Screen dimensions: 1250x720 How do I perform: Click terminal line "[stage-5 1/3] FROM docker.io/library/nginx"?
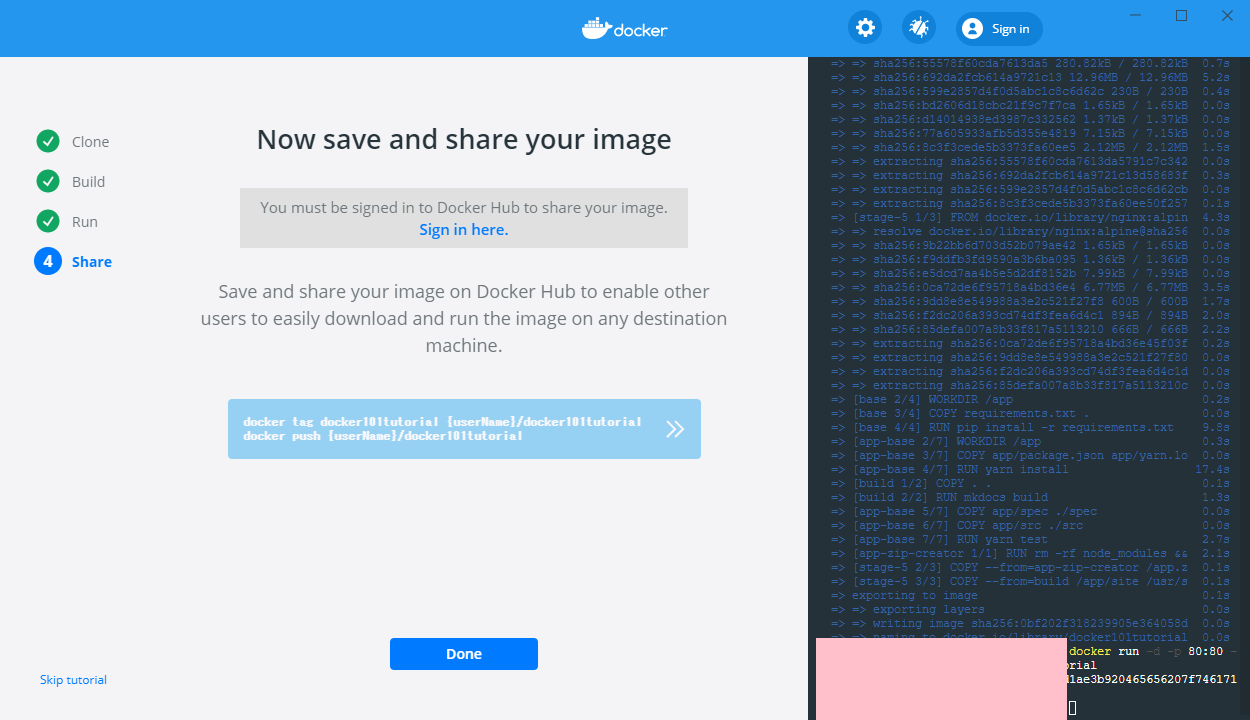[x=1030, y=217]
